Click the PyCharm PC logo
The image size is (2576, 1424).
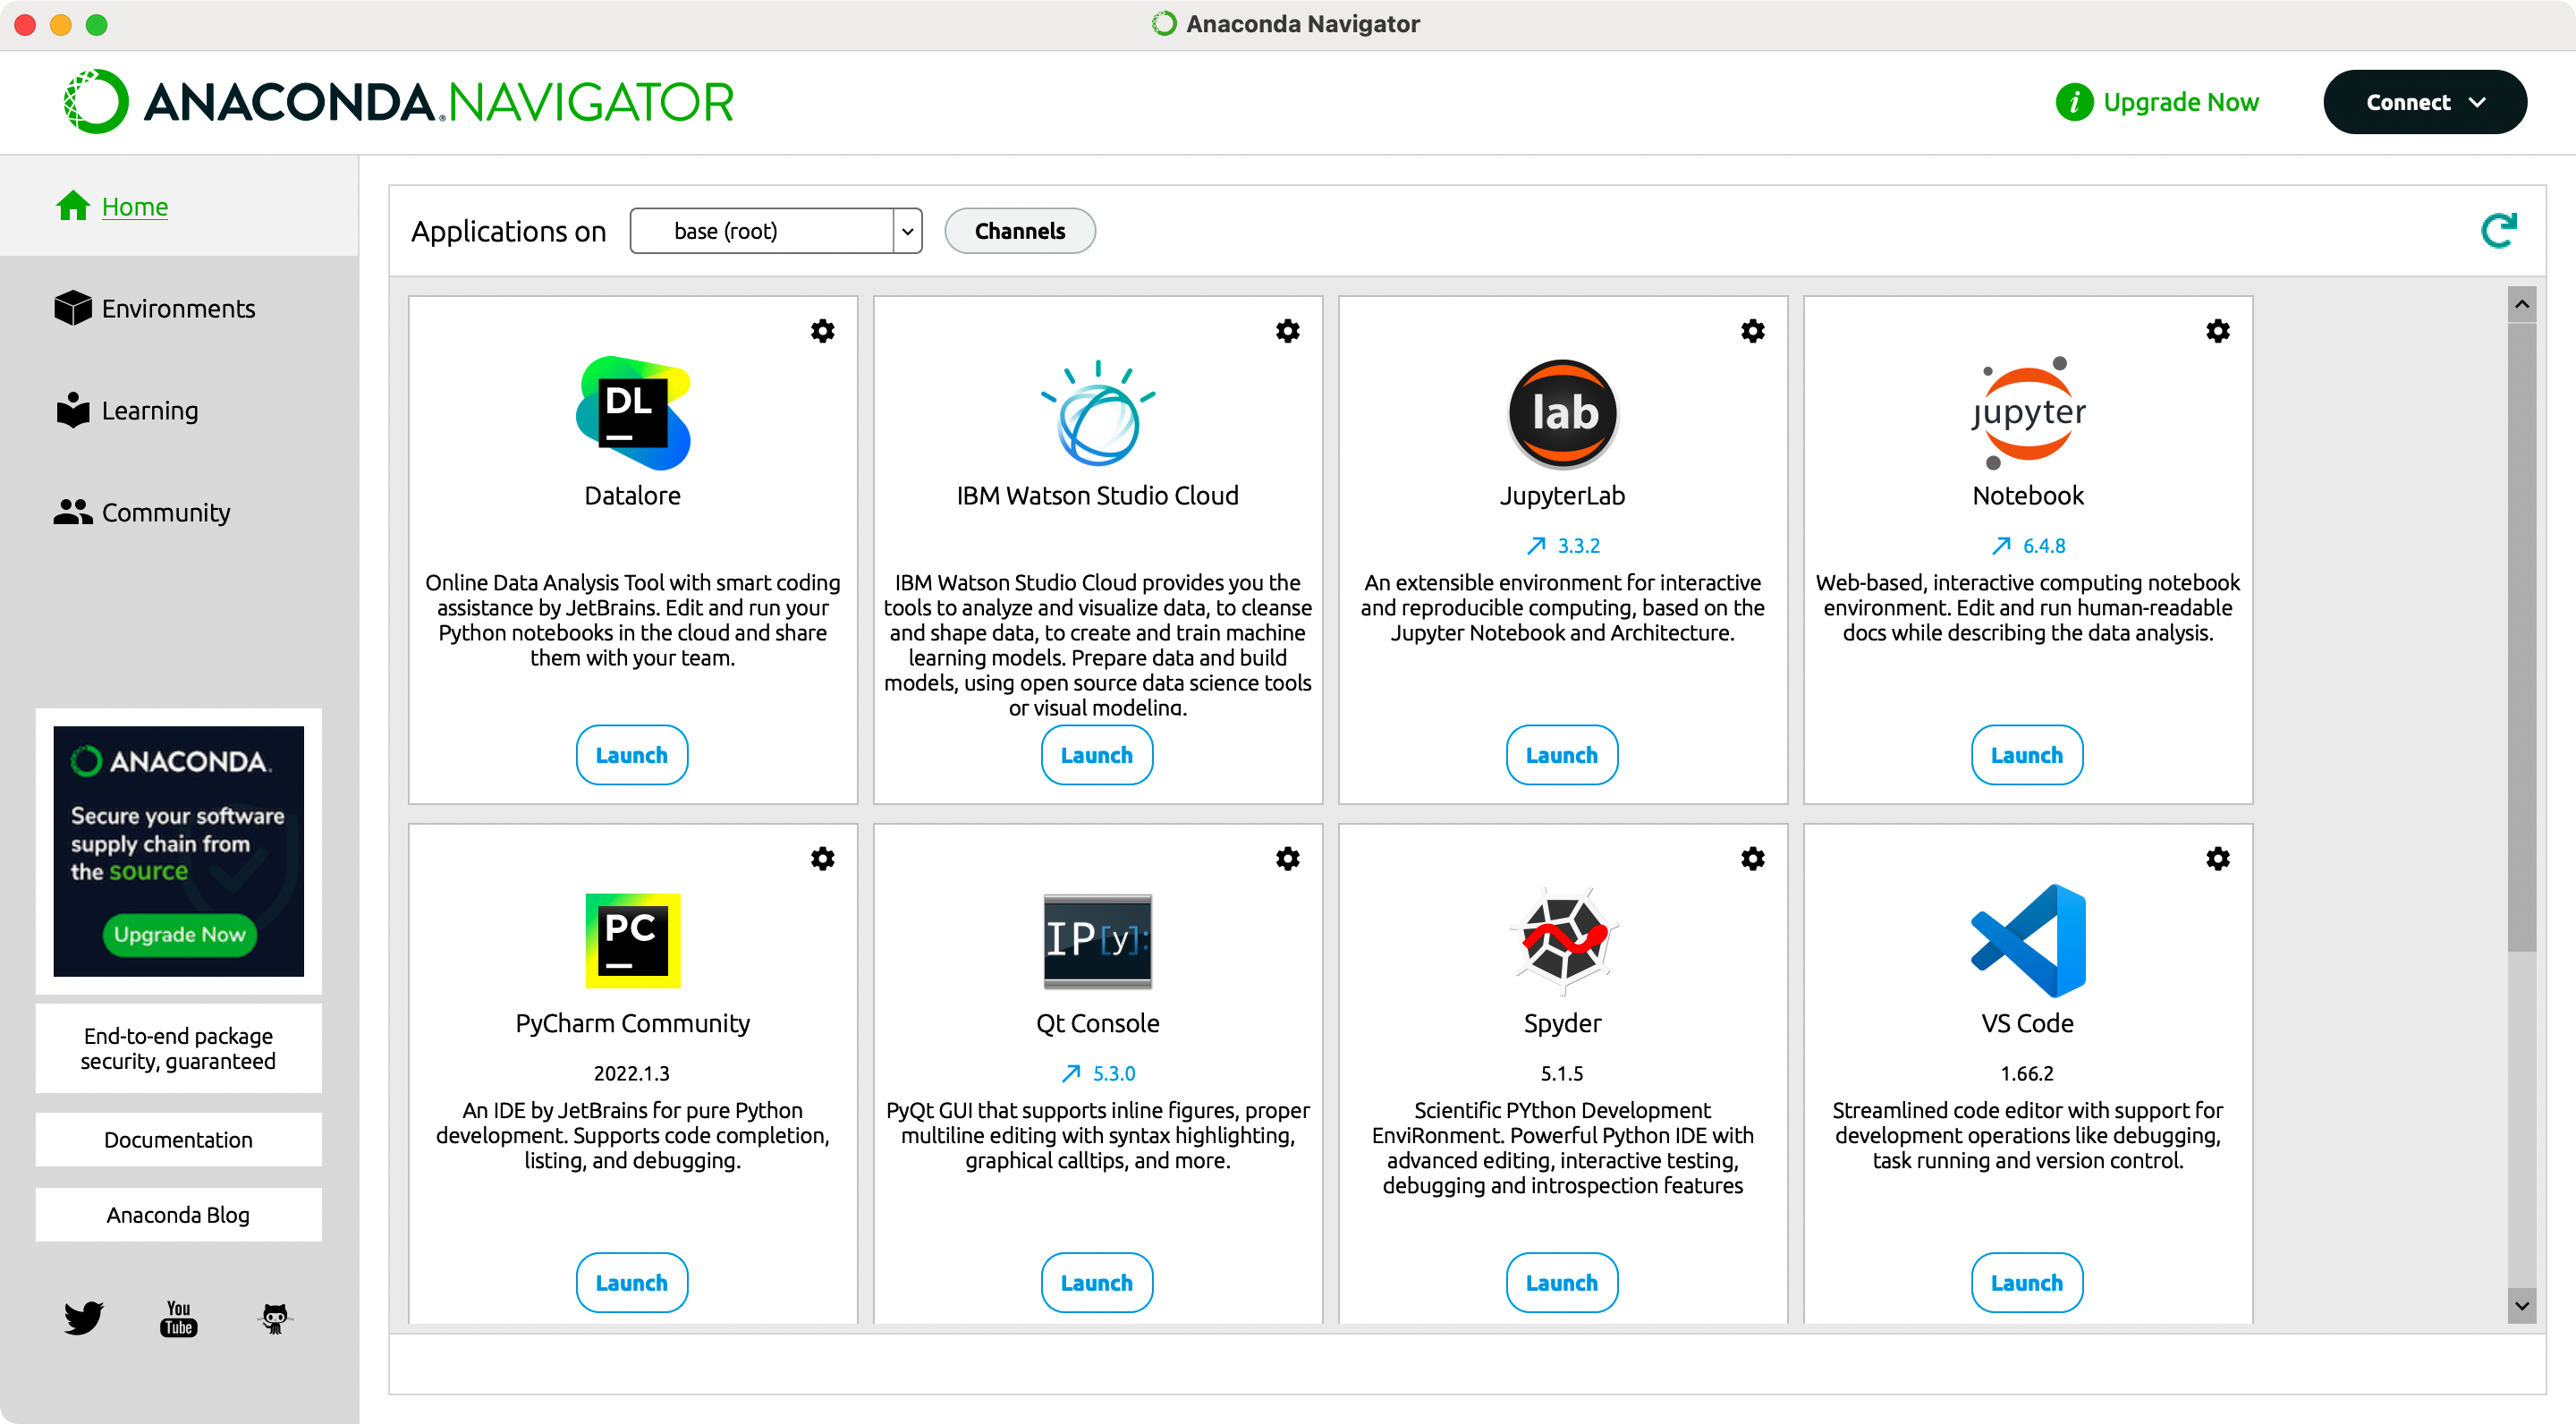[x=633, y=941]
